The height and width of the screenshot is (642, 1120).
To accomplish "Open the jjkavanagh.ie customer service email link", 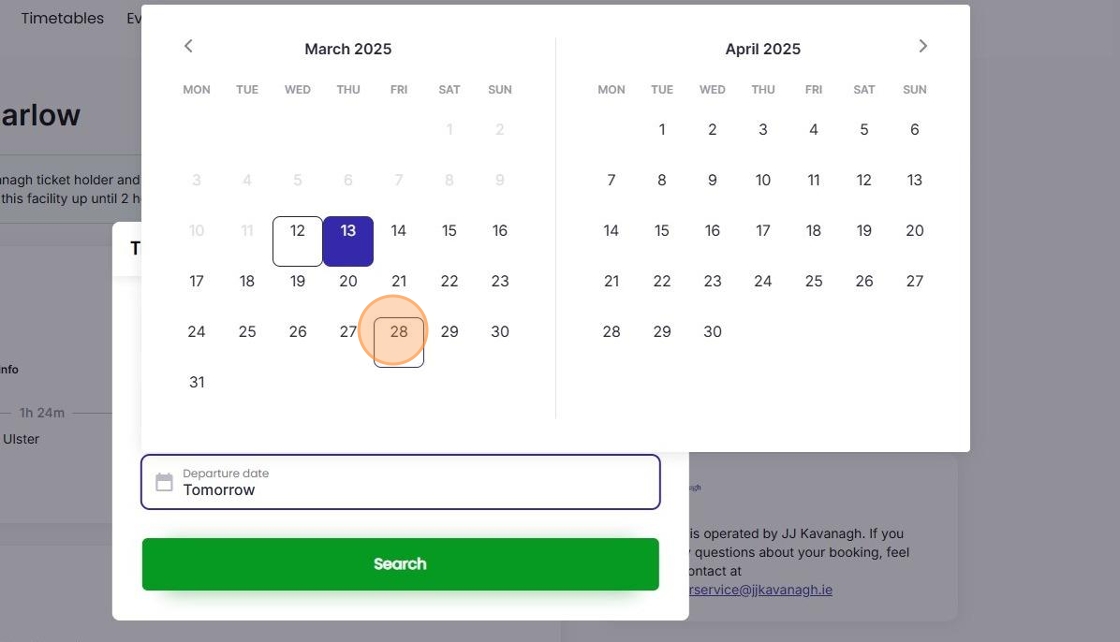I will pos(760,590).
